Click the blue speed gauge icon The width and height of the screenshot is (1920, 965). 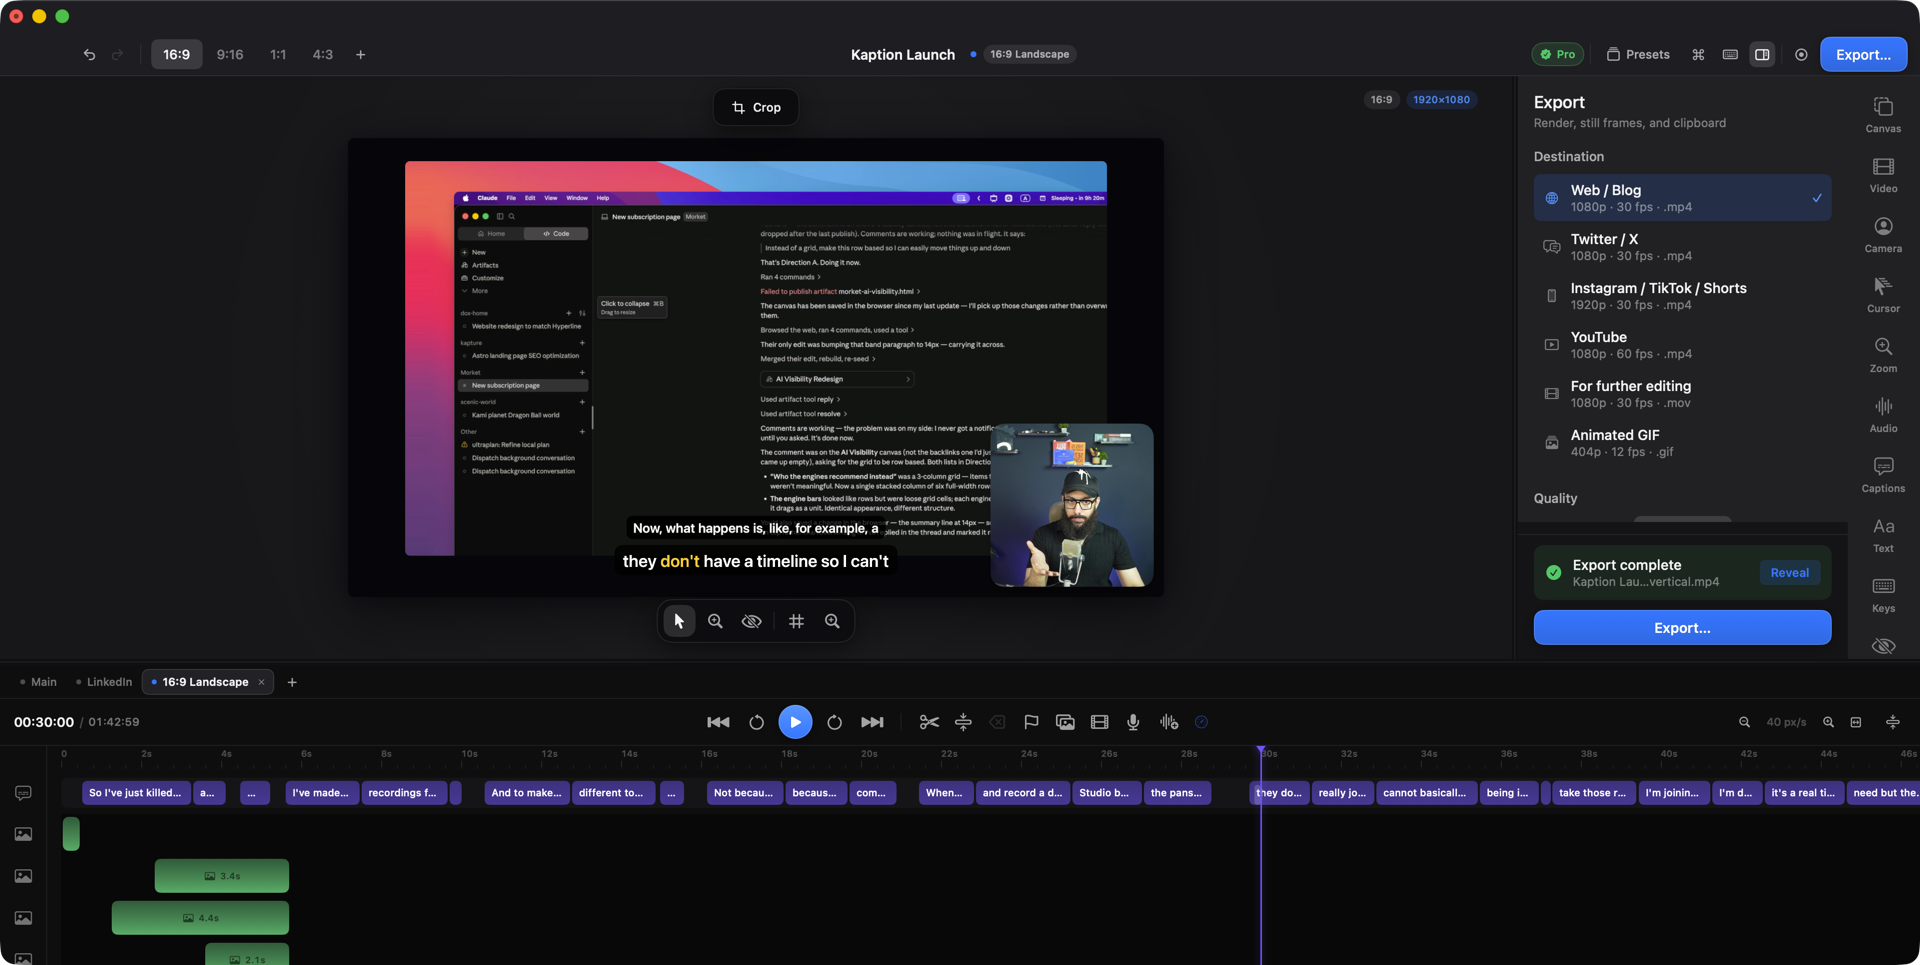coord(1201,722)
